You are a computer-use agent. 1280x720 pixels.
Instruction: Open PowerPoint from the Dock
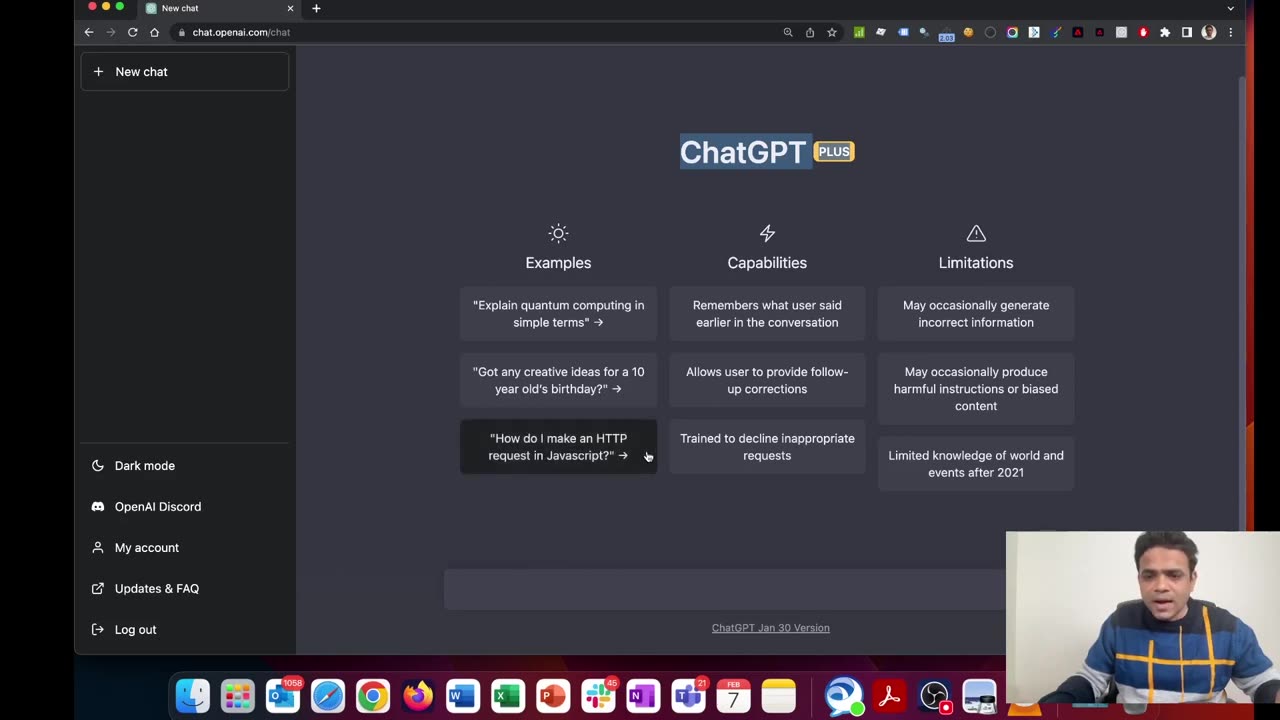553,696
